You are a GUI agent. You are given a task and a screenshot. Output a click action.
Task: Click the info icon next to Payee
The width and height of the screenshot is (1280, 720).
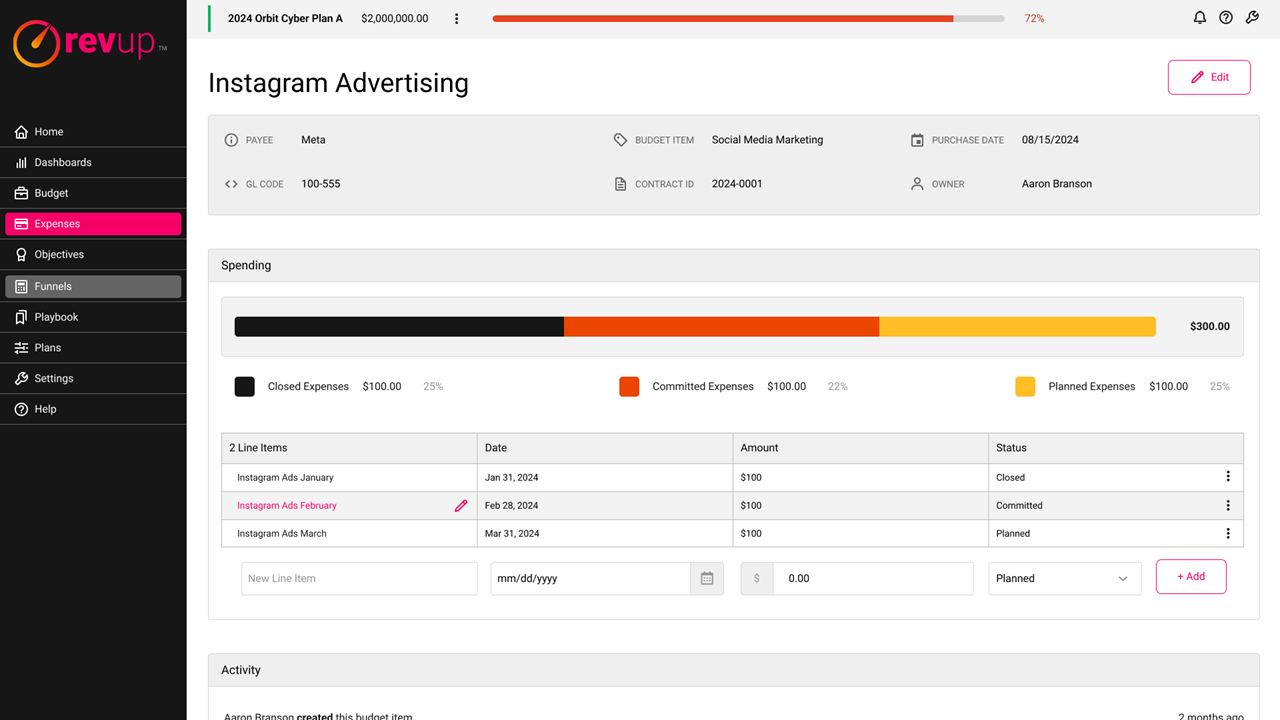click(x=231, y=140)
